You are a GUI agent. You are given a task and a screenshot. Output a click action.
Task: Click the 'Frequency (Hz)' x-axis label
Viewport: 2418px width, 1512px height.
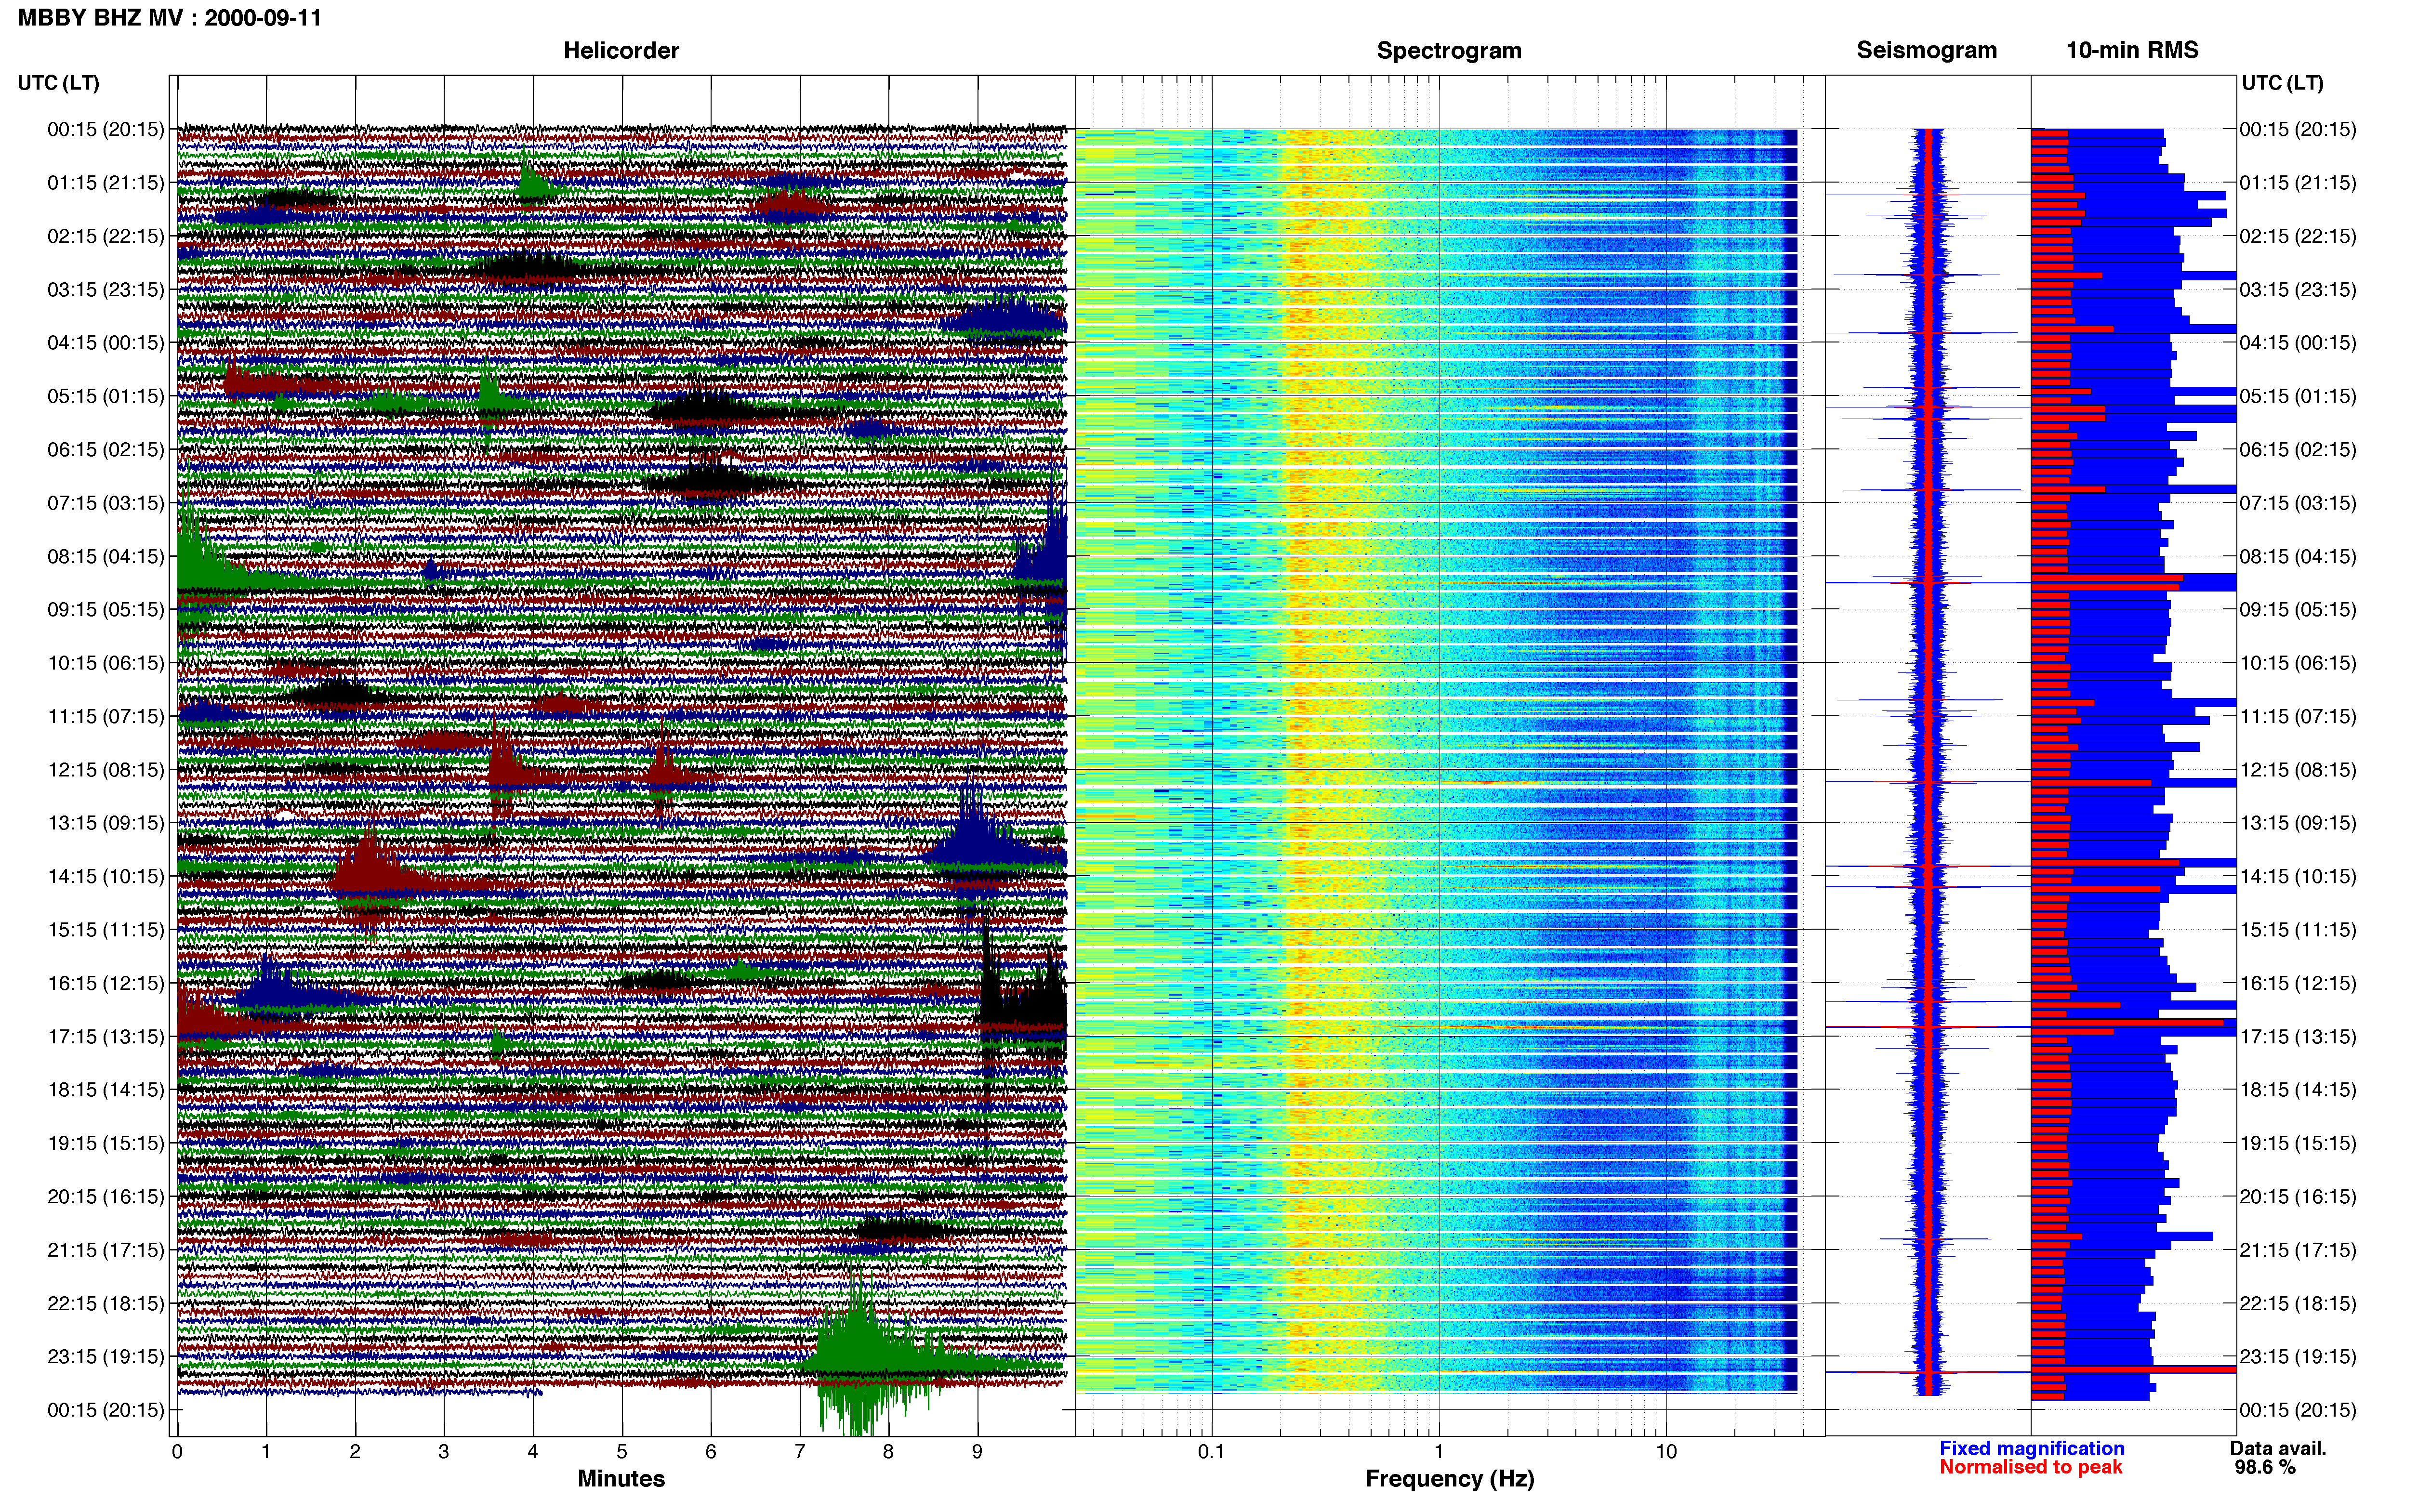tap(1449, 1479)
